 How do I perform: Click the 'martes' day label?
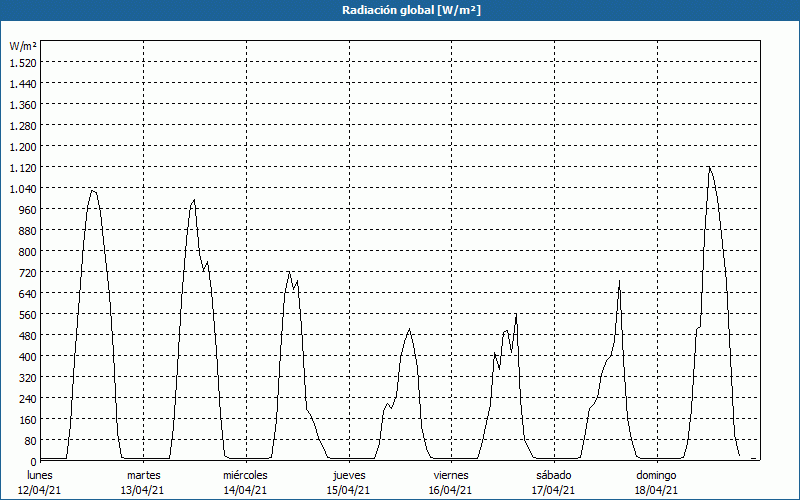pos(143,475)
